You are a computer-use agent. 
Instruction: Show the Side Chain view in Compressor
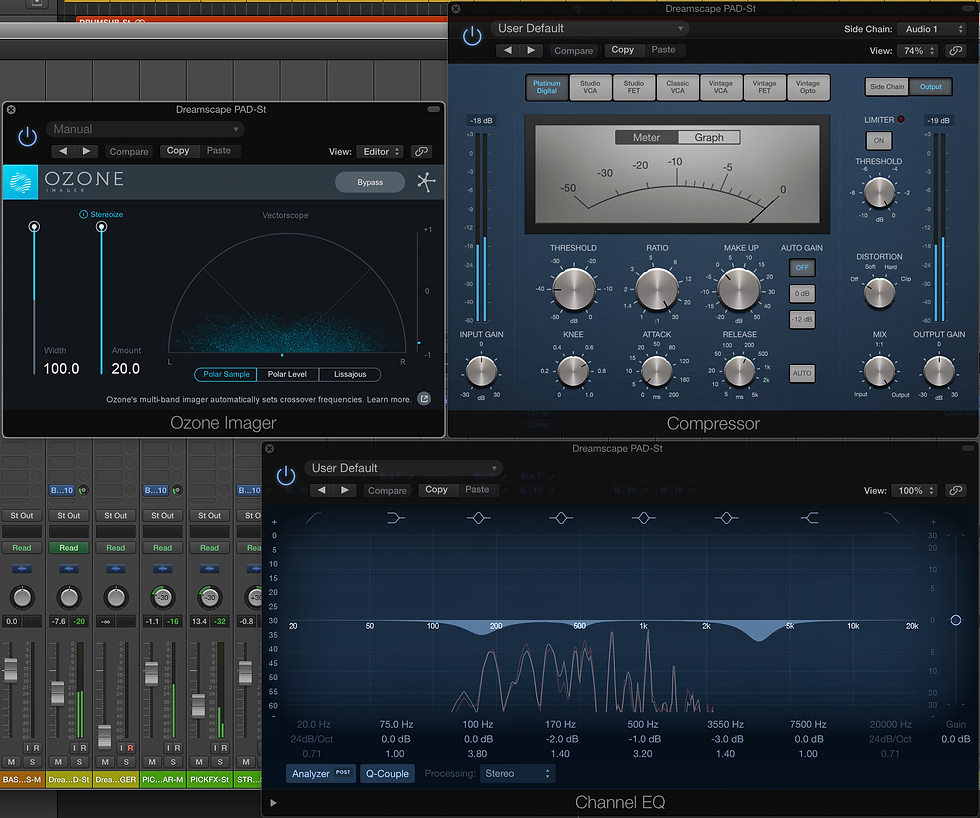[887, 87]
